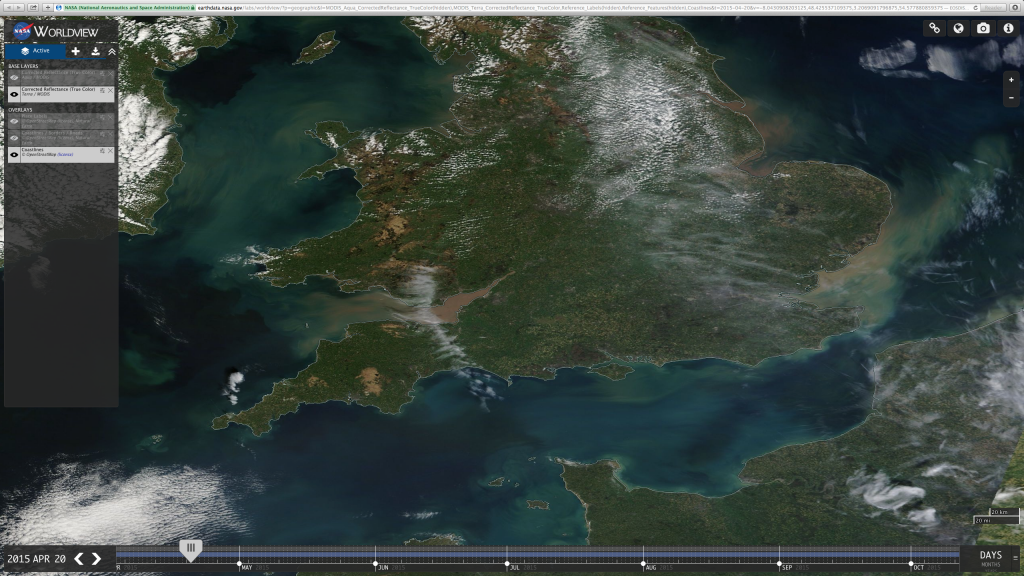The image size is (1024, 576).
Task: Click the browser add bookmark plus button
Action: click(48, 8)
